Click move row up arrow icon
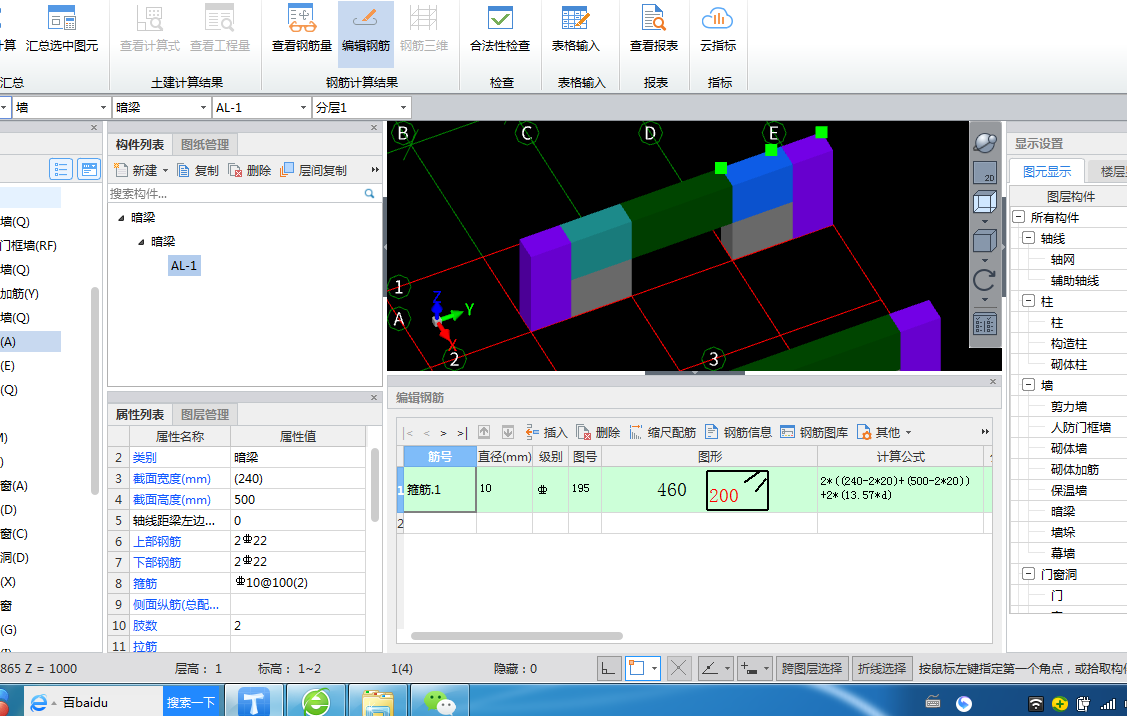This screenshot has width=1127, height=716. pos(484,432)
